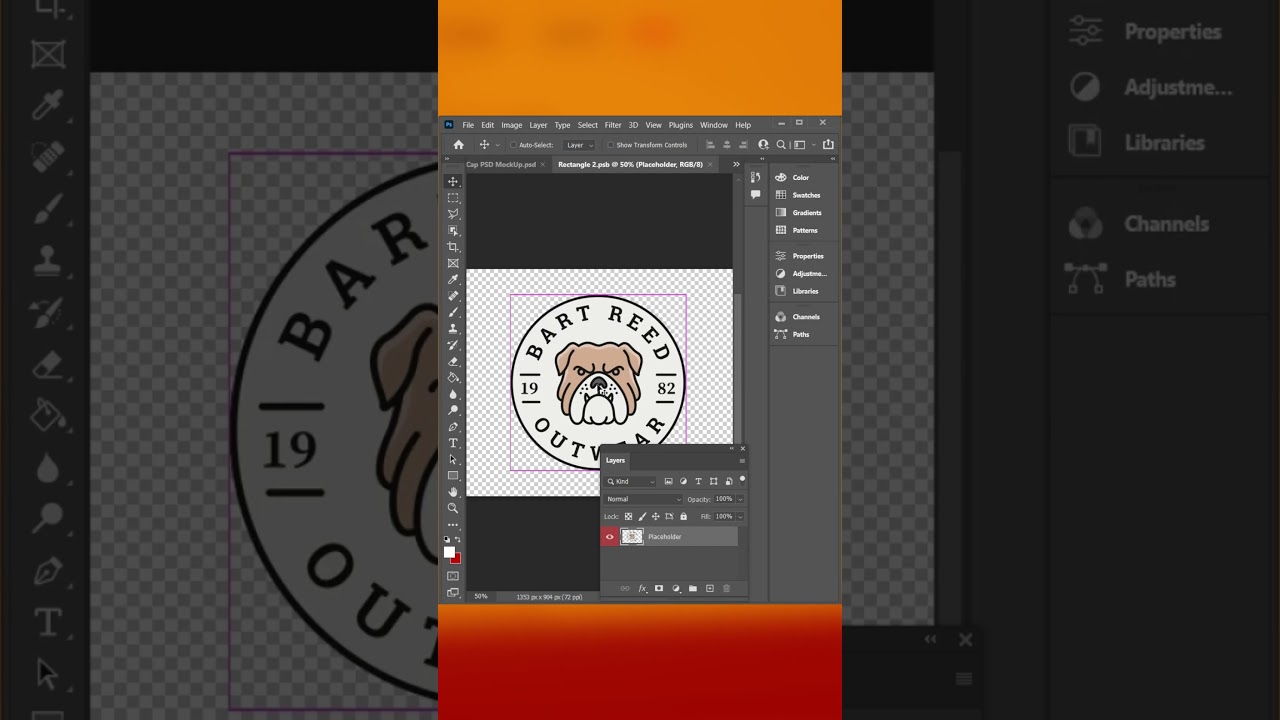Toggle lock image pixels brush icon
The height and width of the screenshot is (720, 1280).
pos(642,517)
